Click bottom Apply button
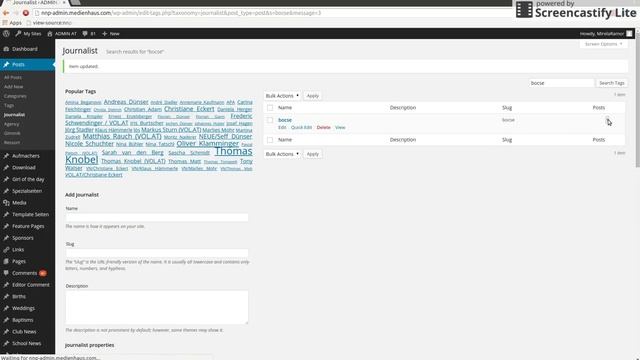The height and width of the screenshot is (360, 640). [312, 154]
